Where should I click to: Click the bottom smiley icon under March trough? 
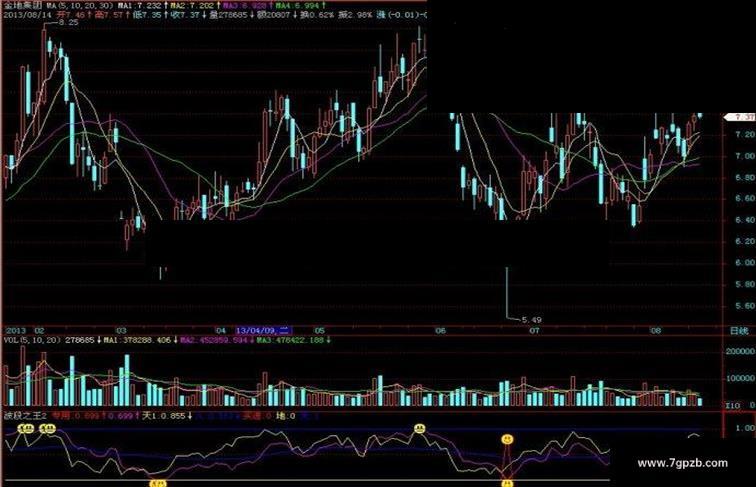point(158,482)
